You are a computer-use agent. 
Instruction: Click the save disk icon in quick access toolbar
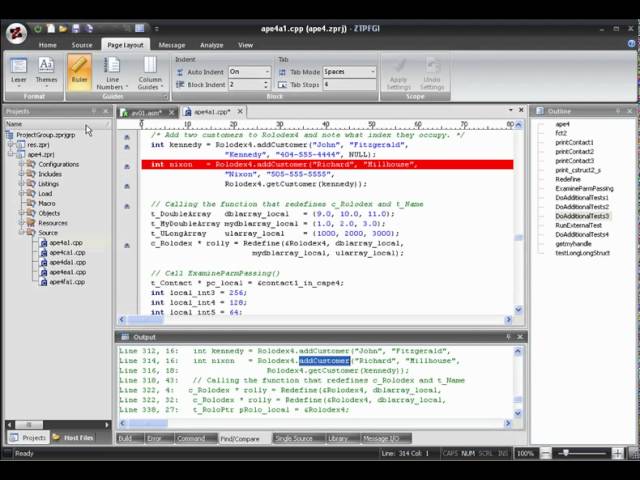click(76, 29)
